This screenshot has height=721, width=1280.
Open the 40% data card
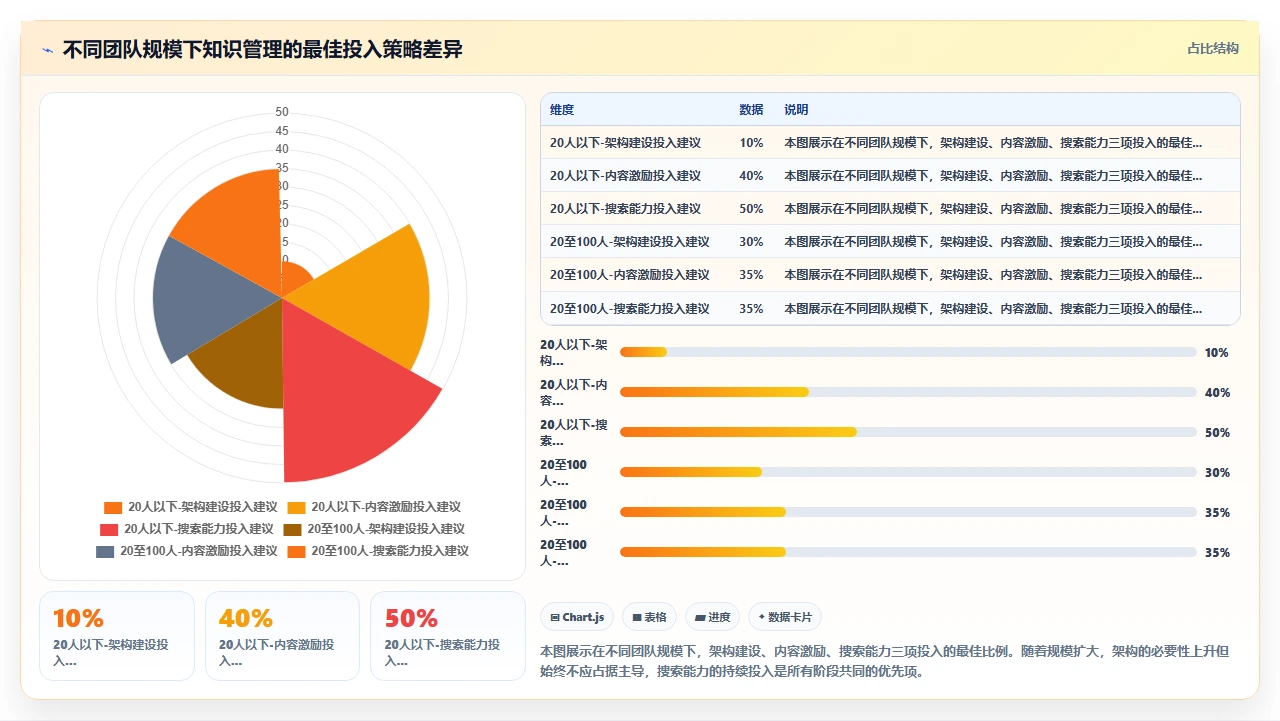tap(282, 636)
